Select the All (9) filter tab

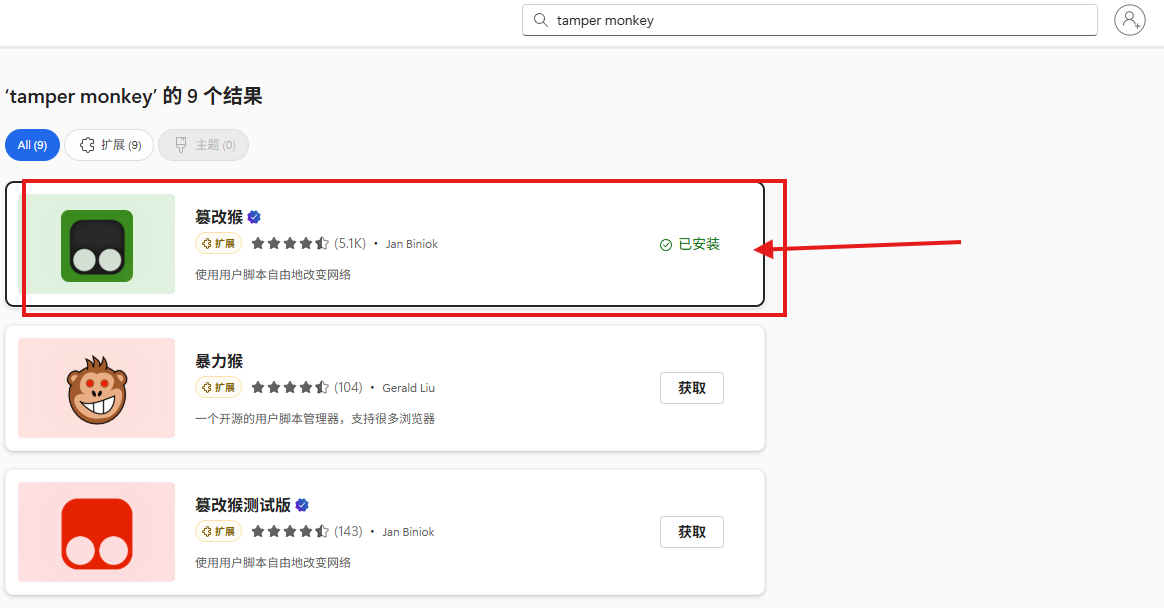[33, 145]
